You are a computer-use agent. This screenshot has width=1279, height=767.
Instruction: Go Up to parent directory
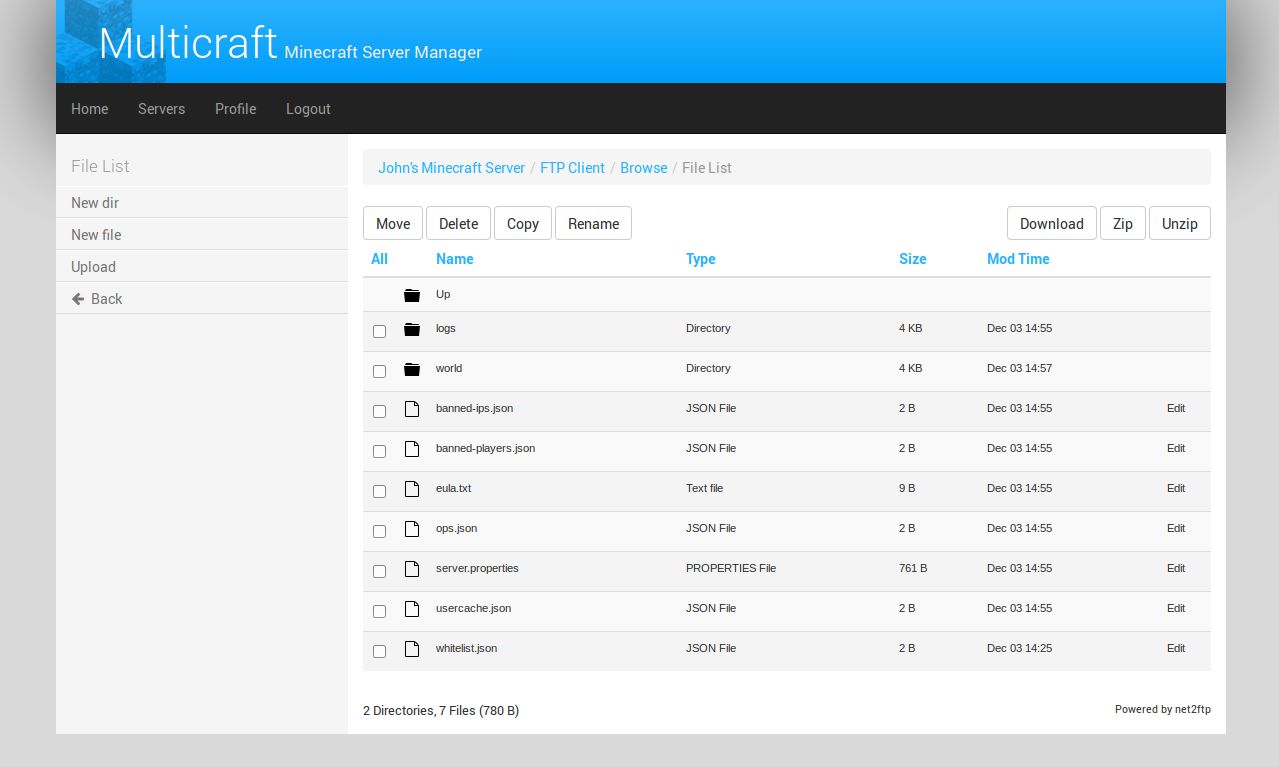[443, 294]
